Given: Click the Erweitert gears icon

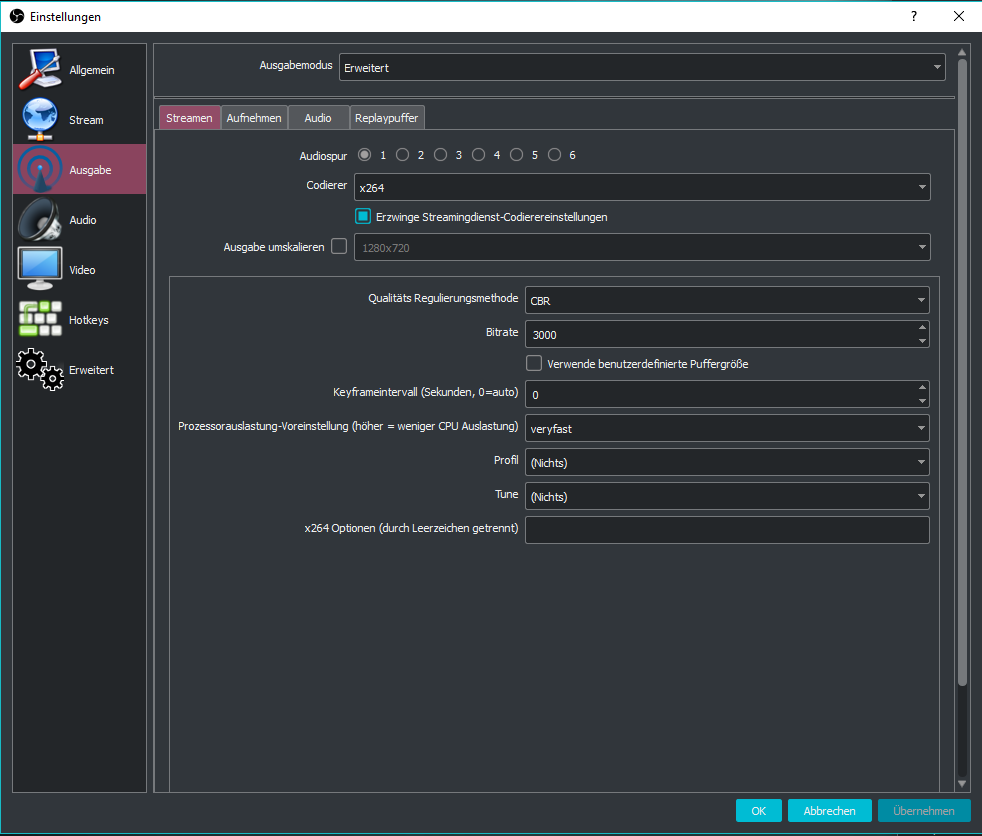Looking at the screenshot, I should click(x=40, y=369).
